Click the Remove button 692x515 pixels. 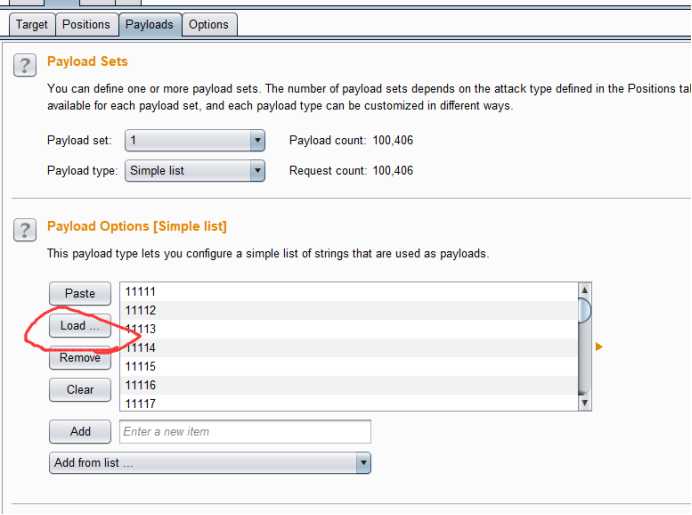[x=80, y=357]
